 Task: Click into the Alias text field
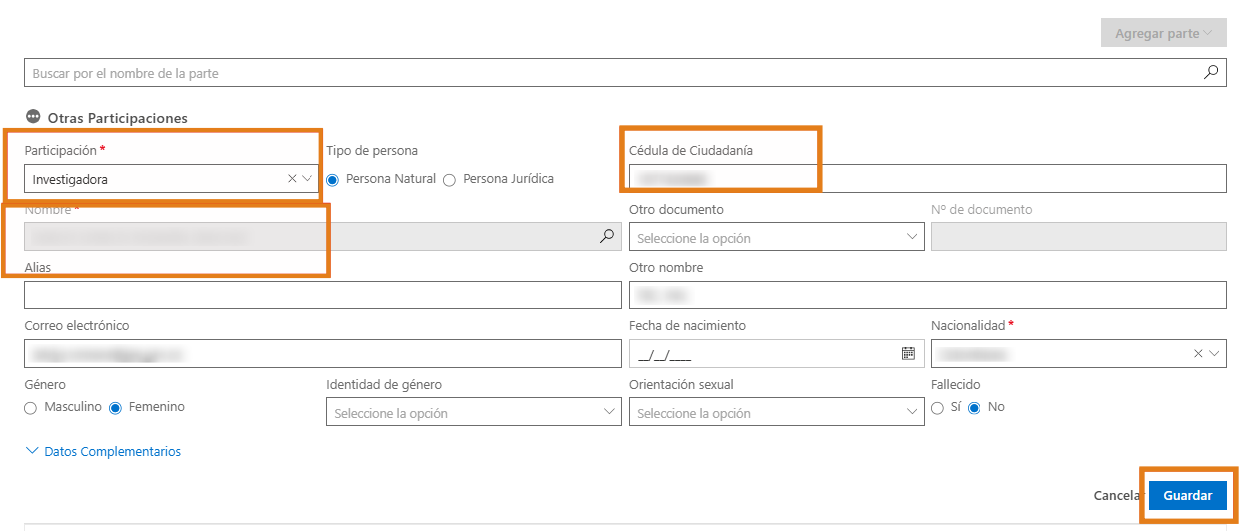(322, 296)
